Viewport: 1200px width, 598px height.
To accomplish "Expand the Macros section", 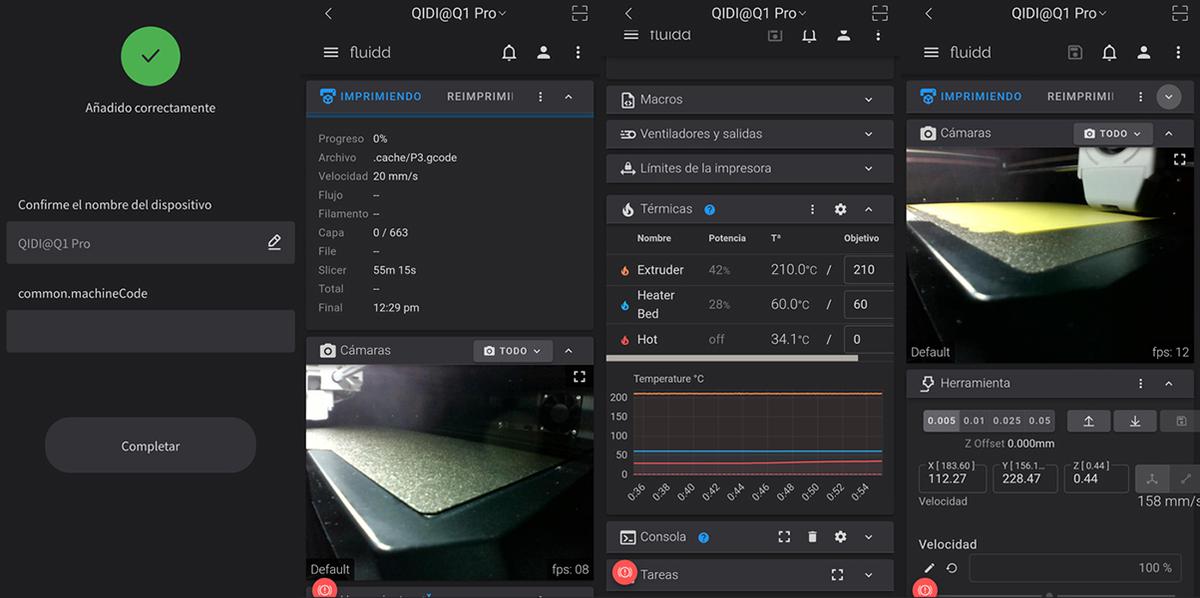I will coord(748,100).
